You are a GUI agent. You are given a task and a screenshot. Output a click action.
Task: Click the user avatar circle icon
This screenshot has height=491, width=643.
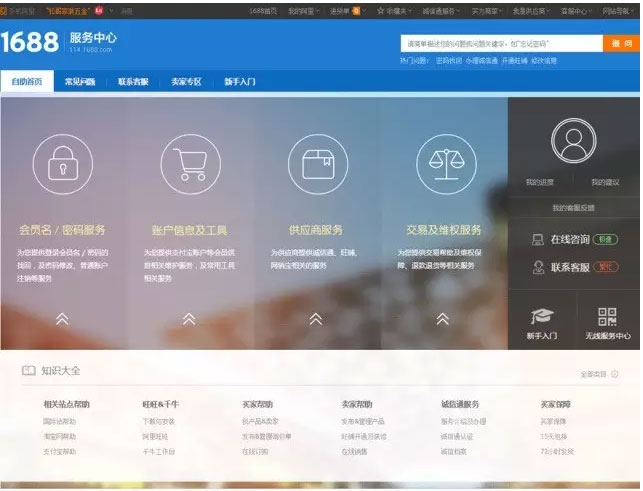[x=574, y=140]
